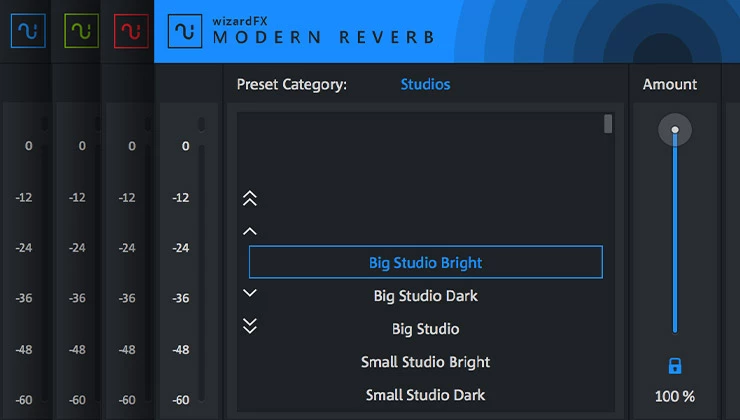Click the preset list scrollbar thumb
Viewport: 740px width, 420px height.
[x=608, y=124]
